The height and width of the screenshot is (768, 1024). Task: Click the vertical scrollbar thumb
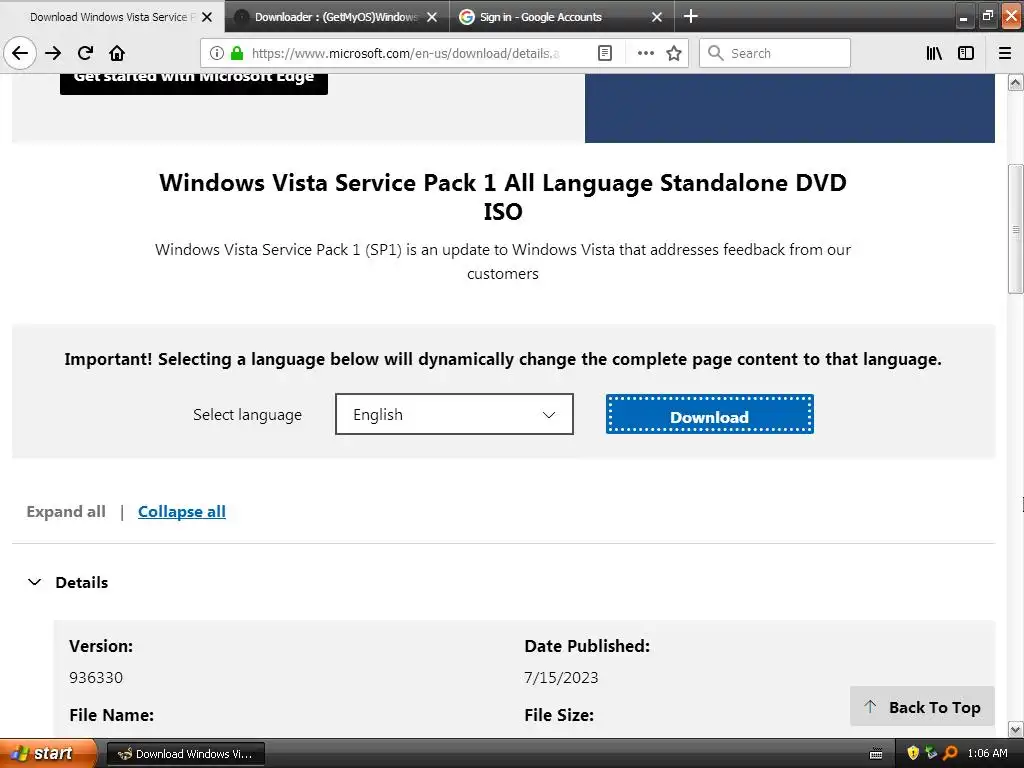(1016, 229)
